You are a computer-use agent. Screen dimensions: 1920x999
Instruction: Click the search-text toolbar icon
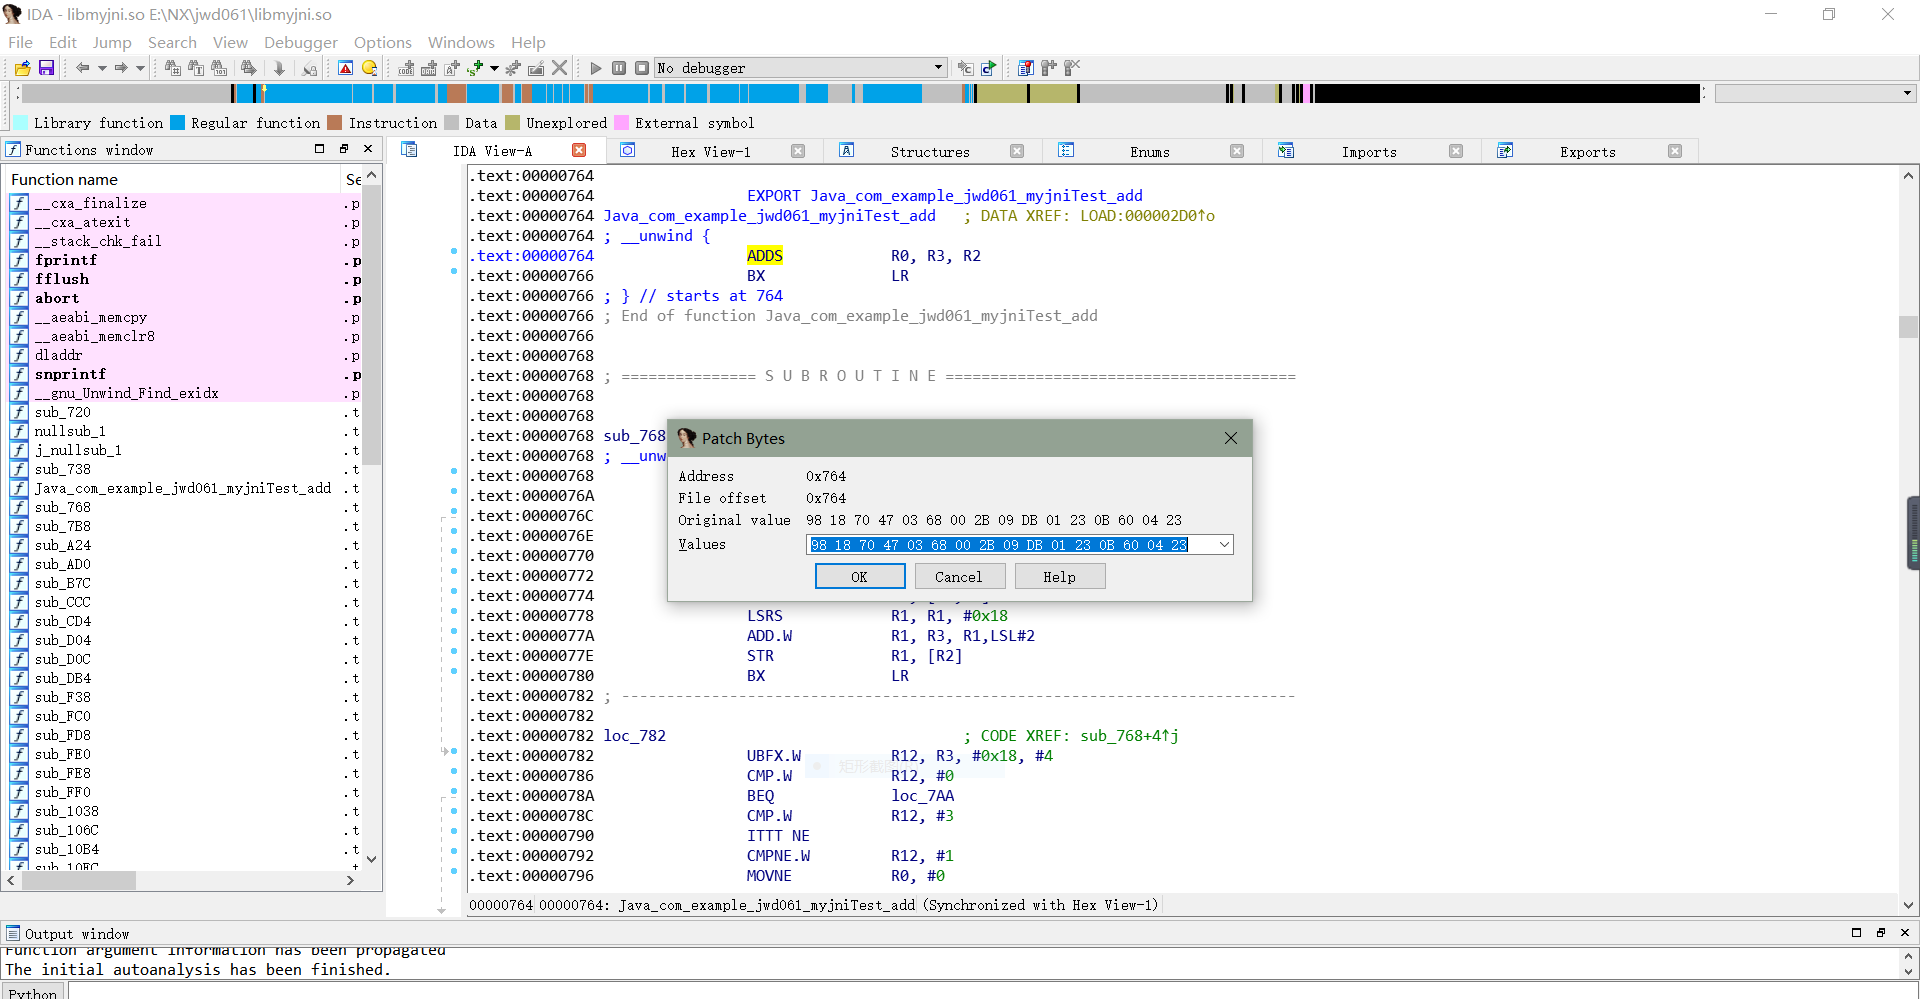click(196, 68)
